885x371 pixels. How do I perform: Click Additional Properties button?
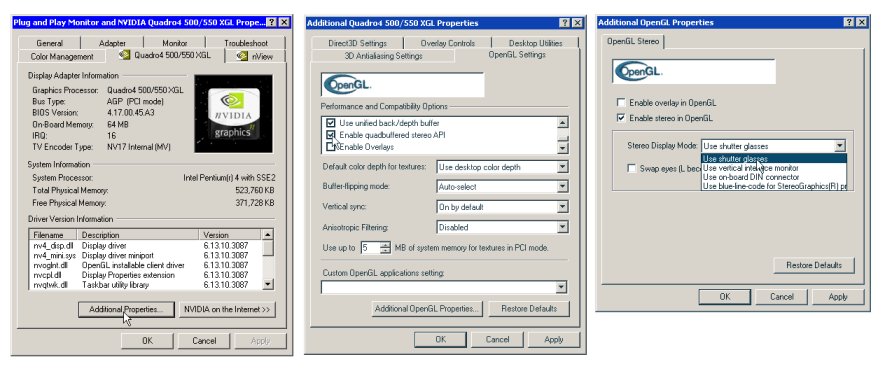point(126,309)
